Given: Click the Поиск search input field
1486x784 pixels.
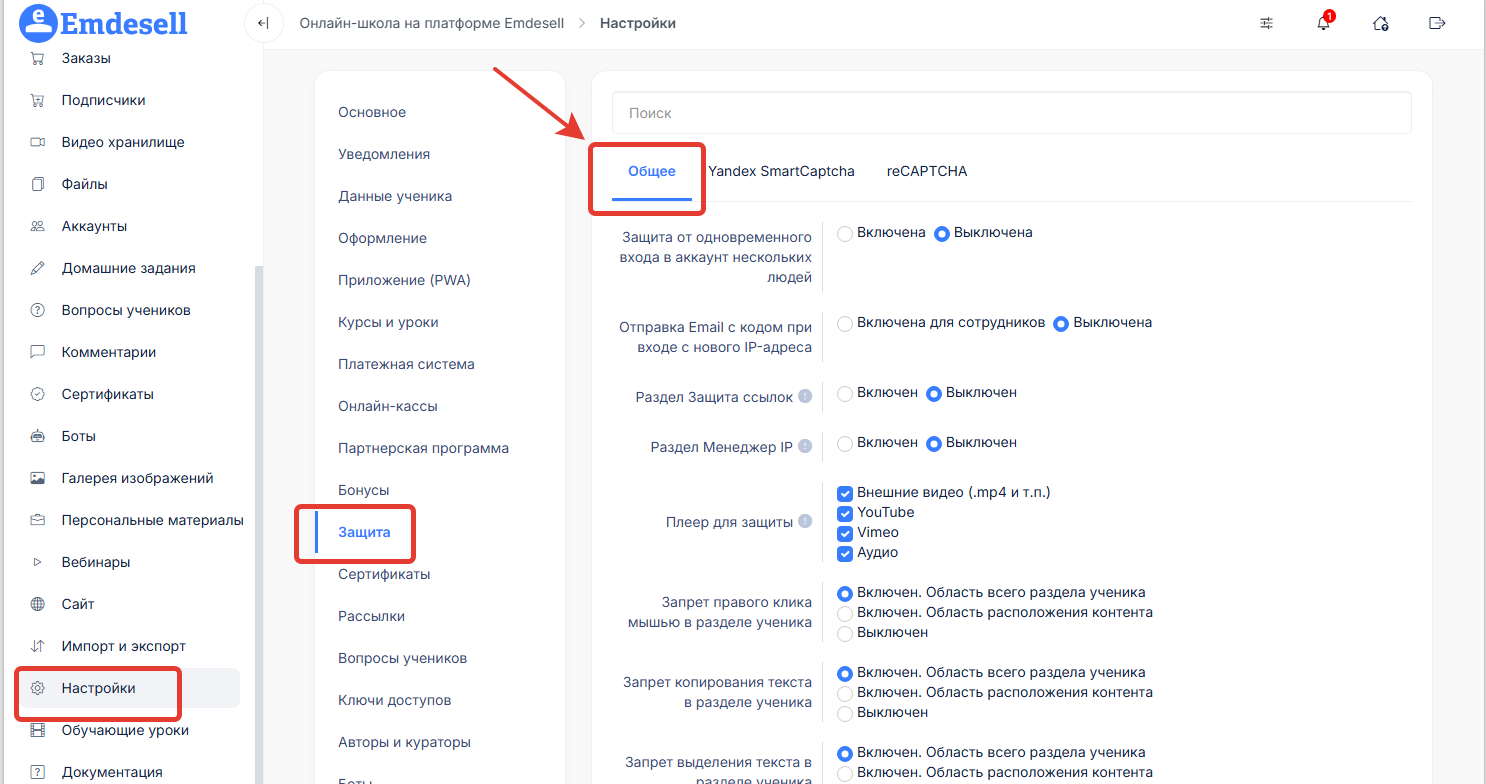Looking at the screenshot, I should [x=1011, y=113].
